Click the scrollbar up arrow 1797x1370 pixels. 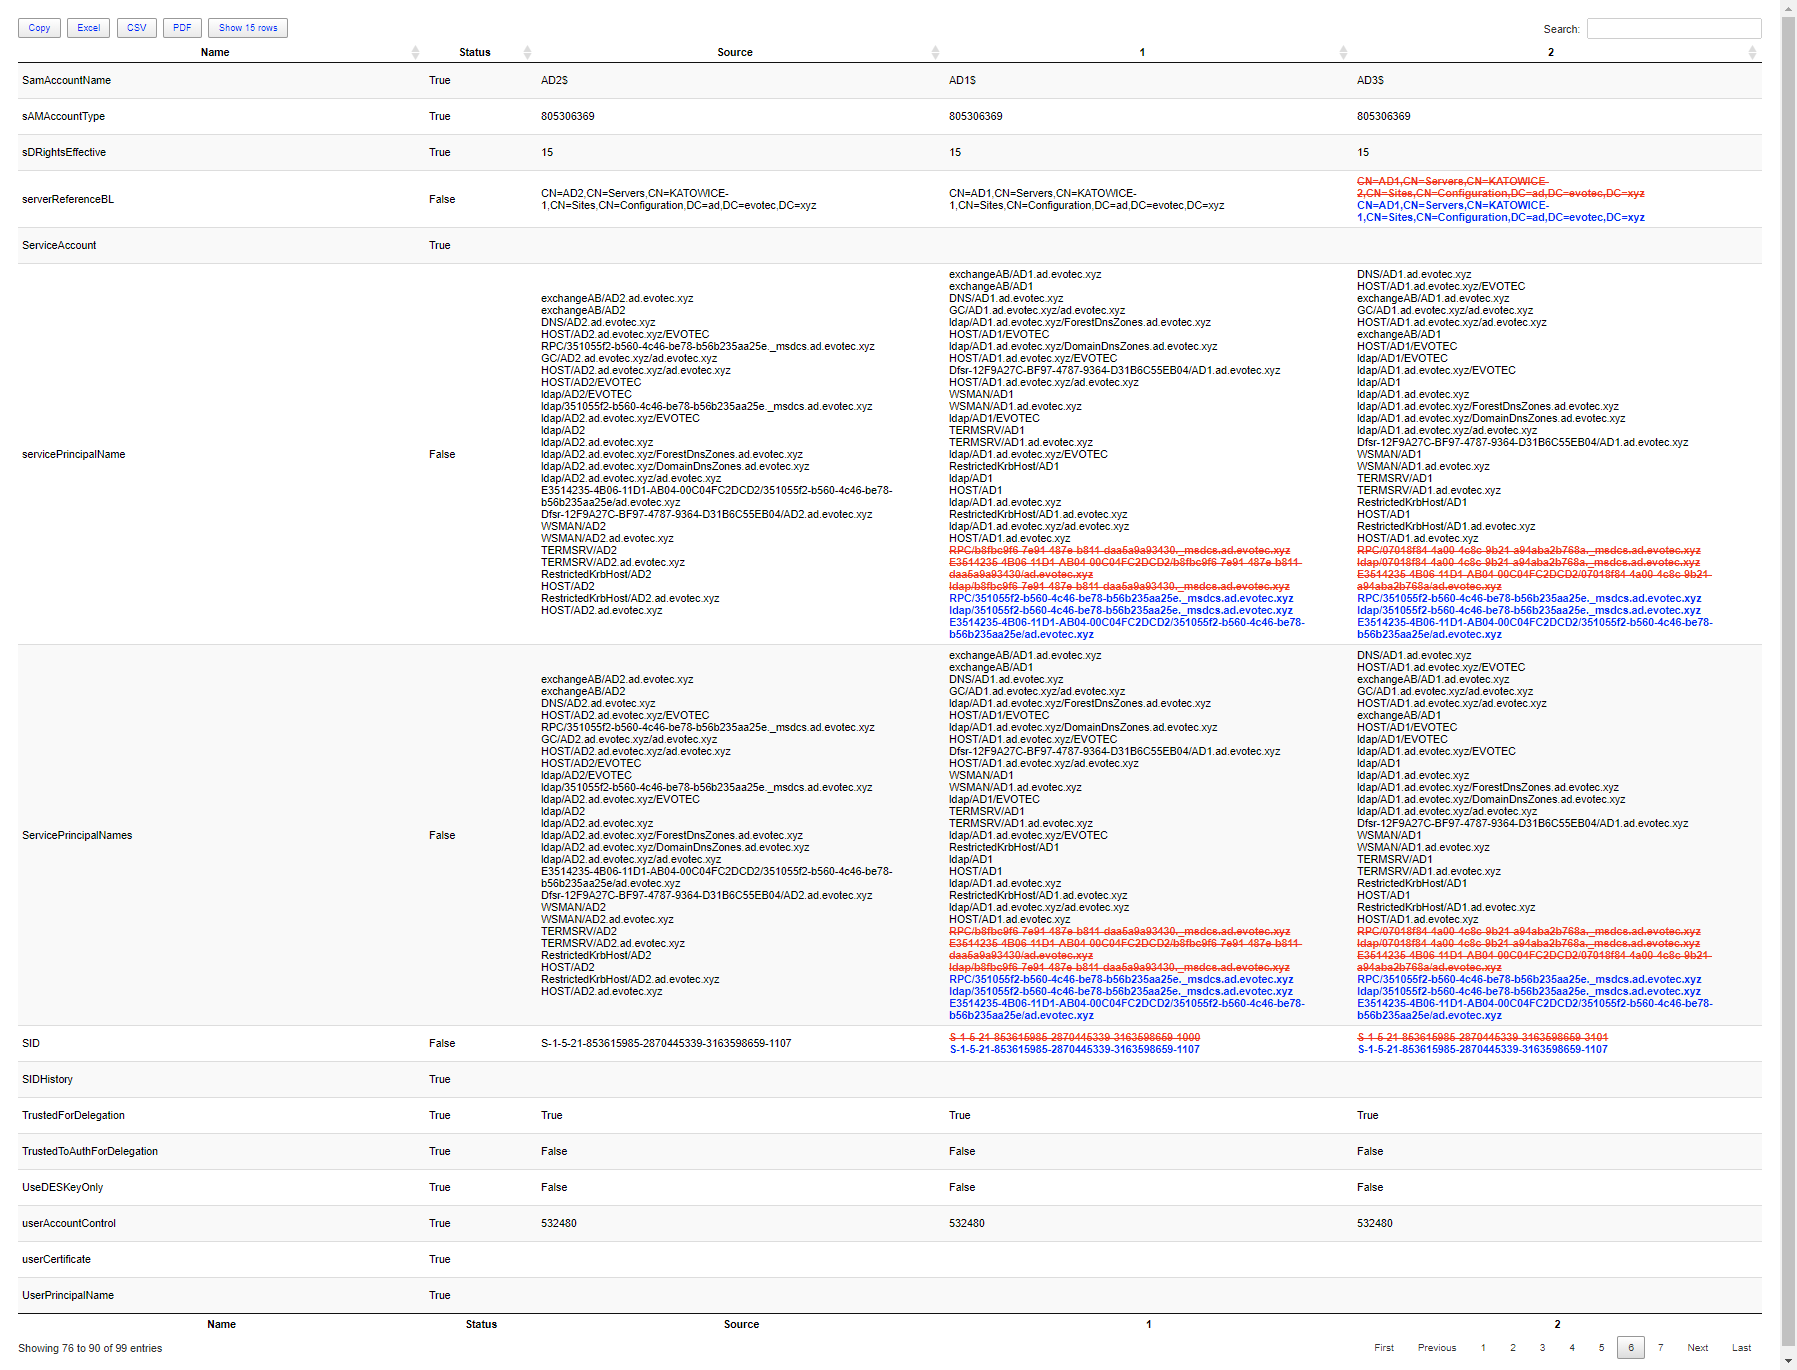pos(1789,7)
